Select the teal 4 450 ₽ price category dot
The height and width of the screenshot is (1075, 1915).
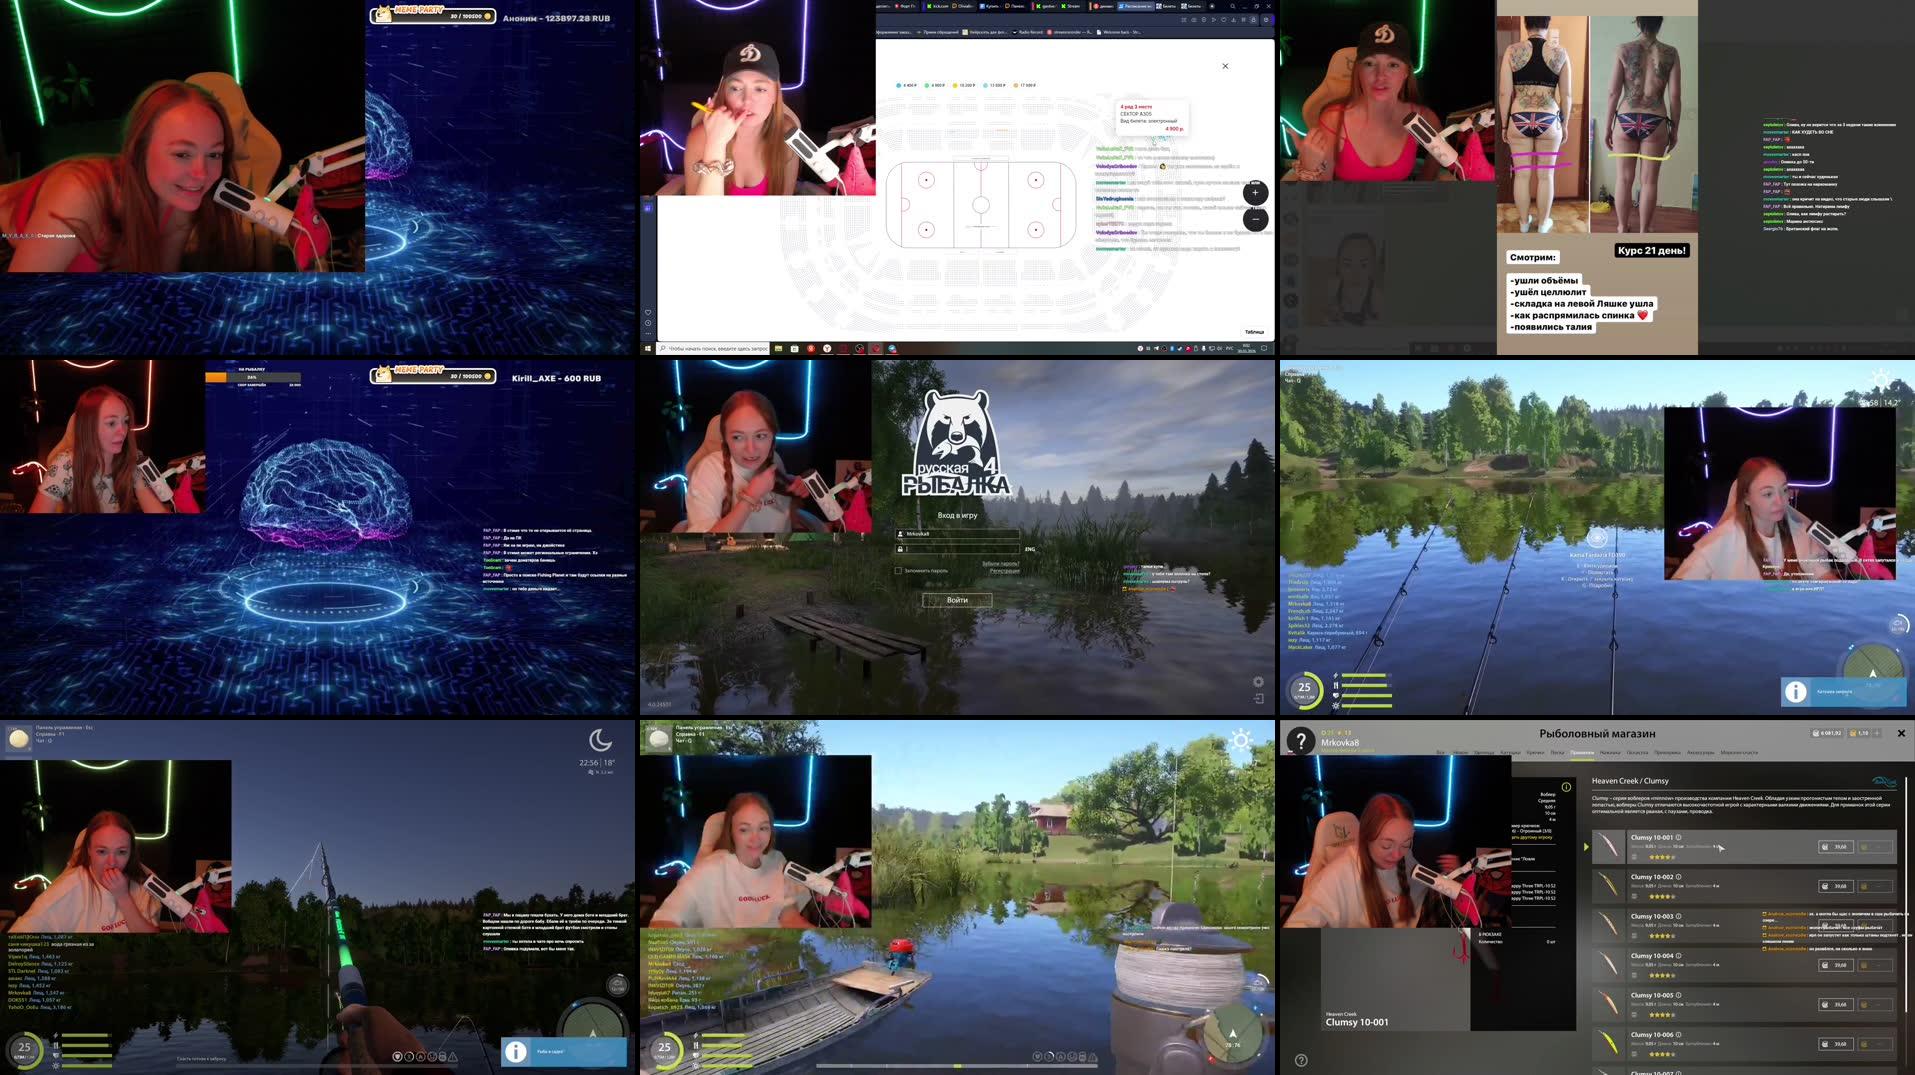898,86
